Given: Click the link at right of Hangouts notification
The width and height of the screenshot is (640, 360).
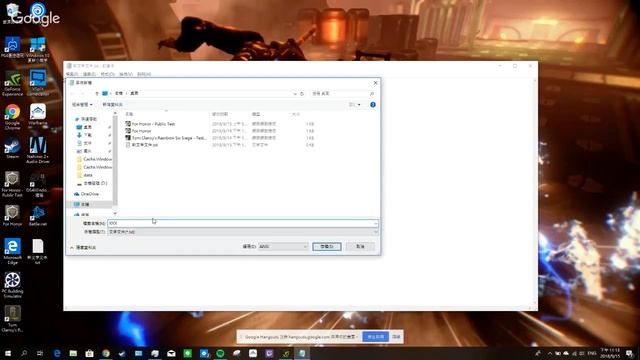Looking at the screenshot, I should point(396,337).
